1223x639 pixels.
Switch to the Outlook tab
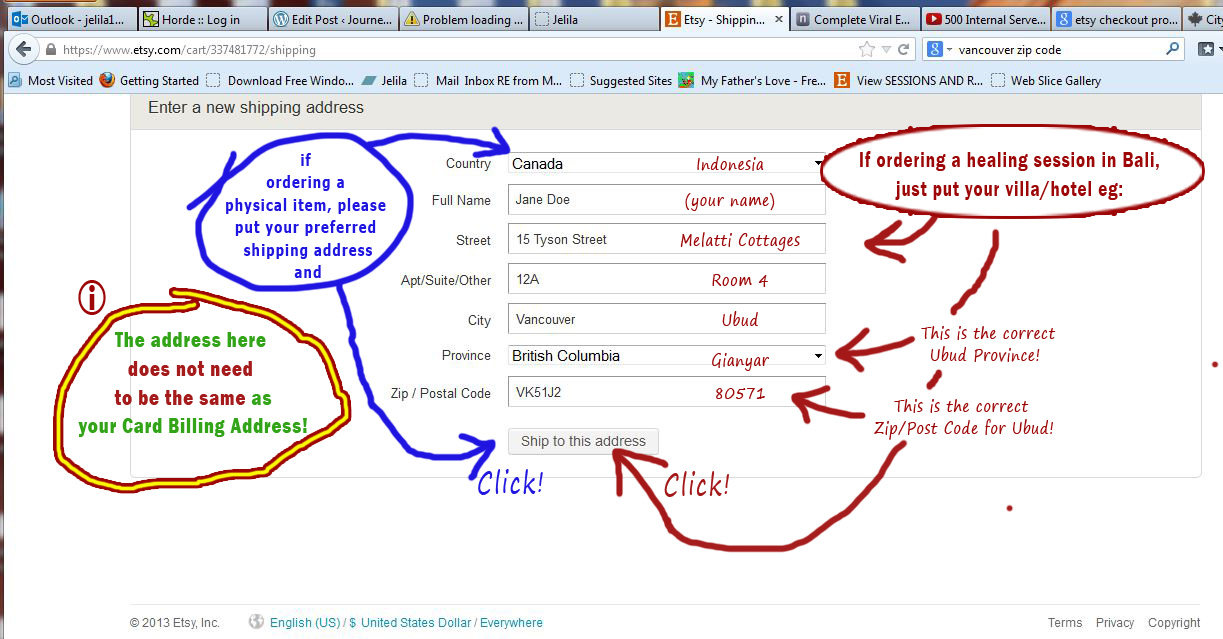point(67,19)
